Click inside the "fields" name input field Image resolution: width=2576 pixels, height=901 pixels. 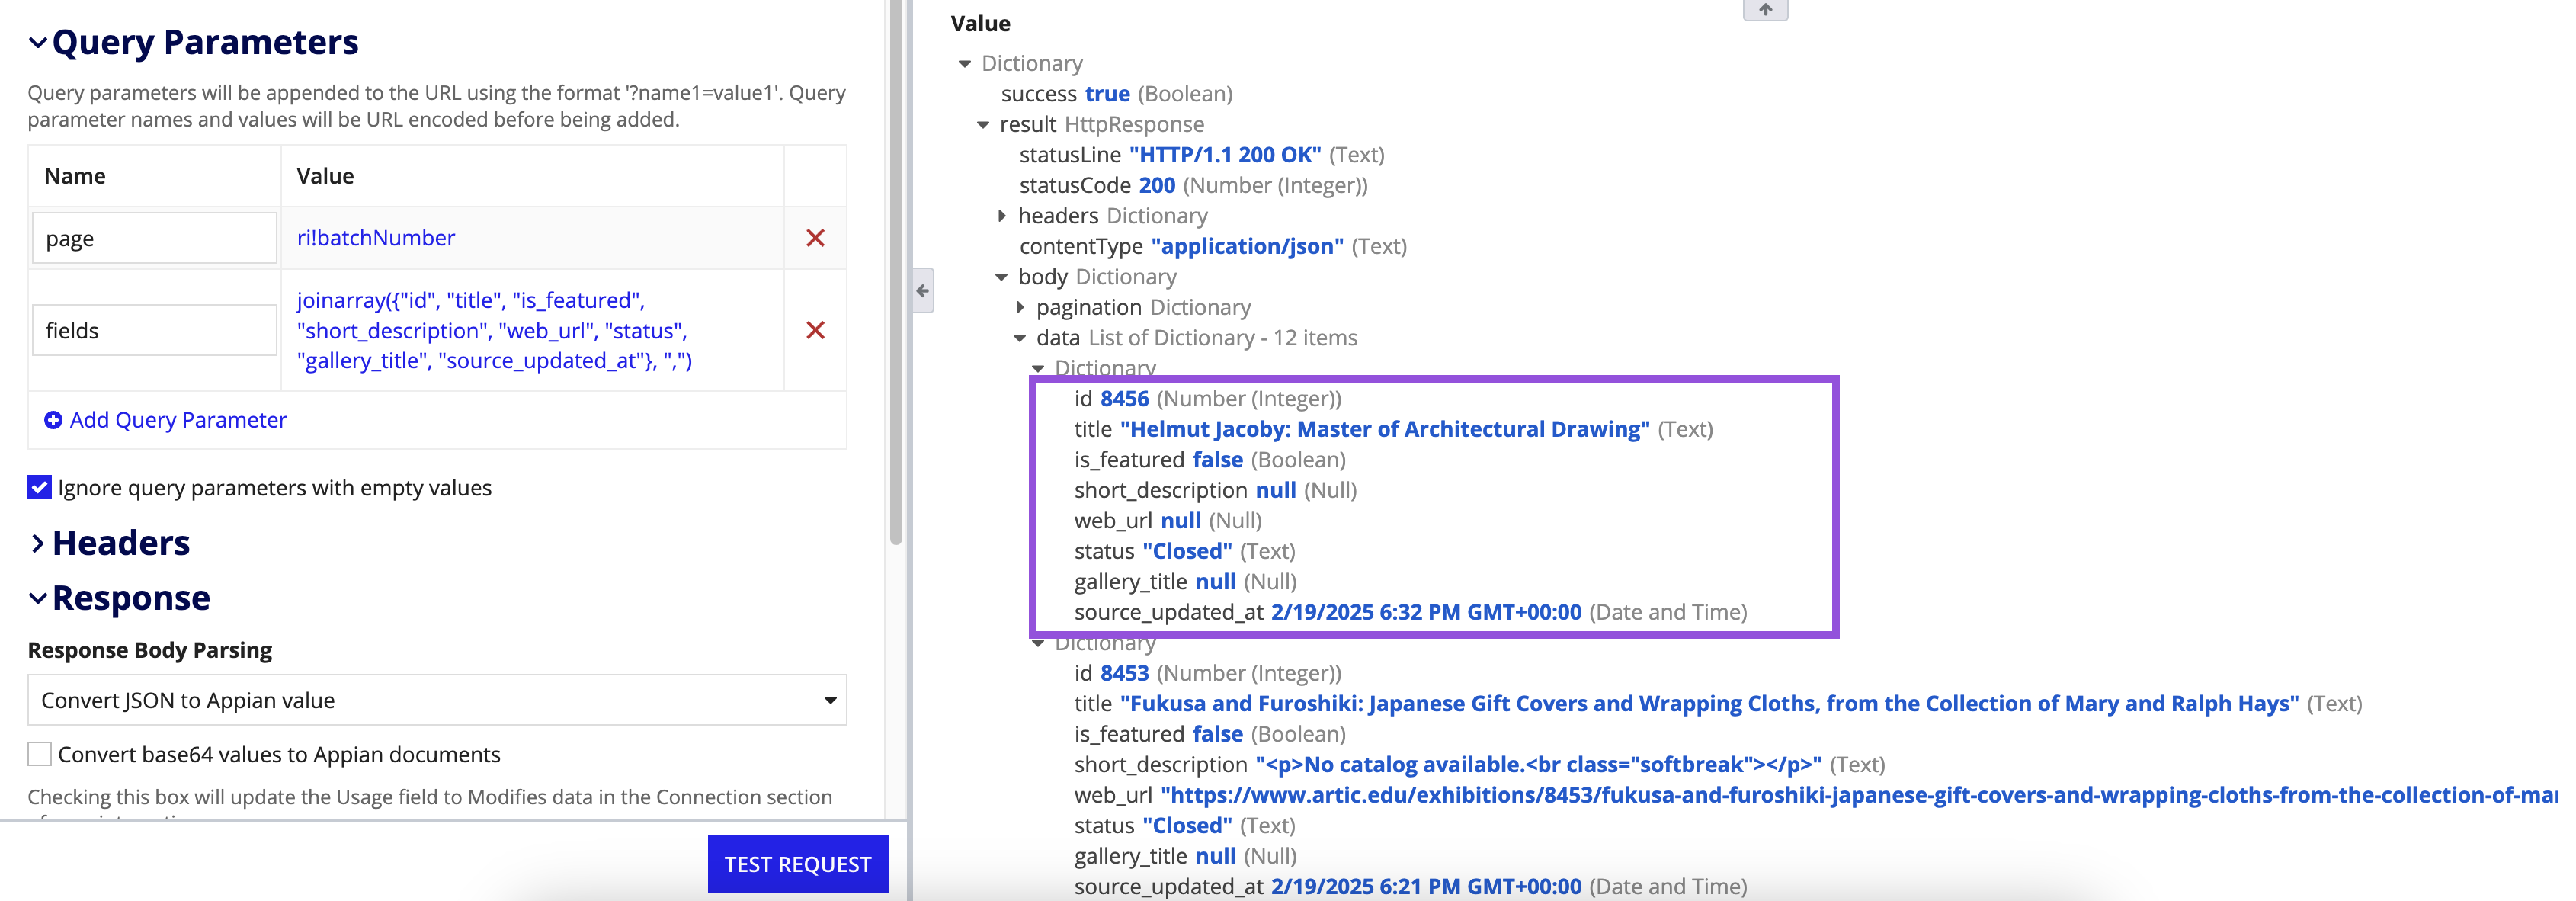(154, 330)
